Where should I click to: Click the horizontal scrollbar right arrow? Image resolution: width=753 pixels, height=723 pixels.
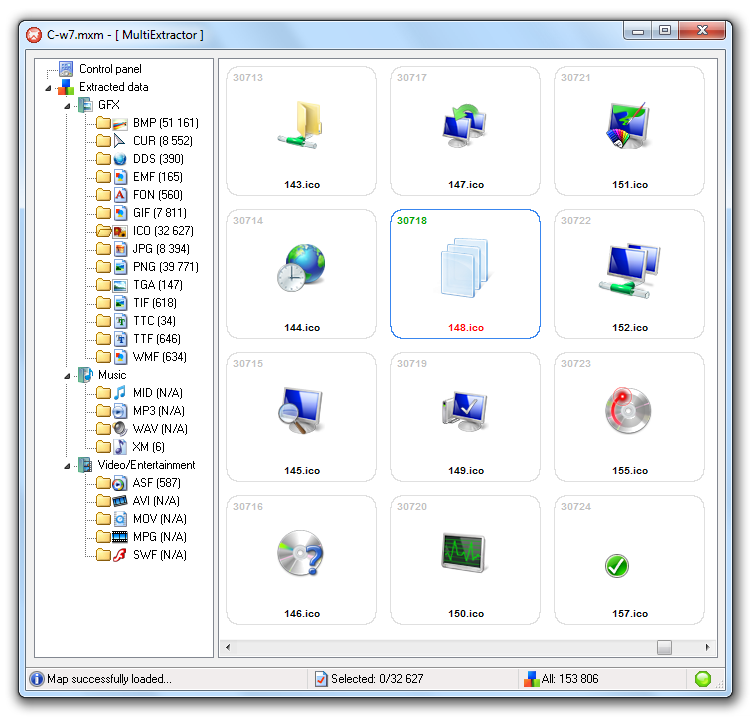click(708, 647)
